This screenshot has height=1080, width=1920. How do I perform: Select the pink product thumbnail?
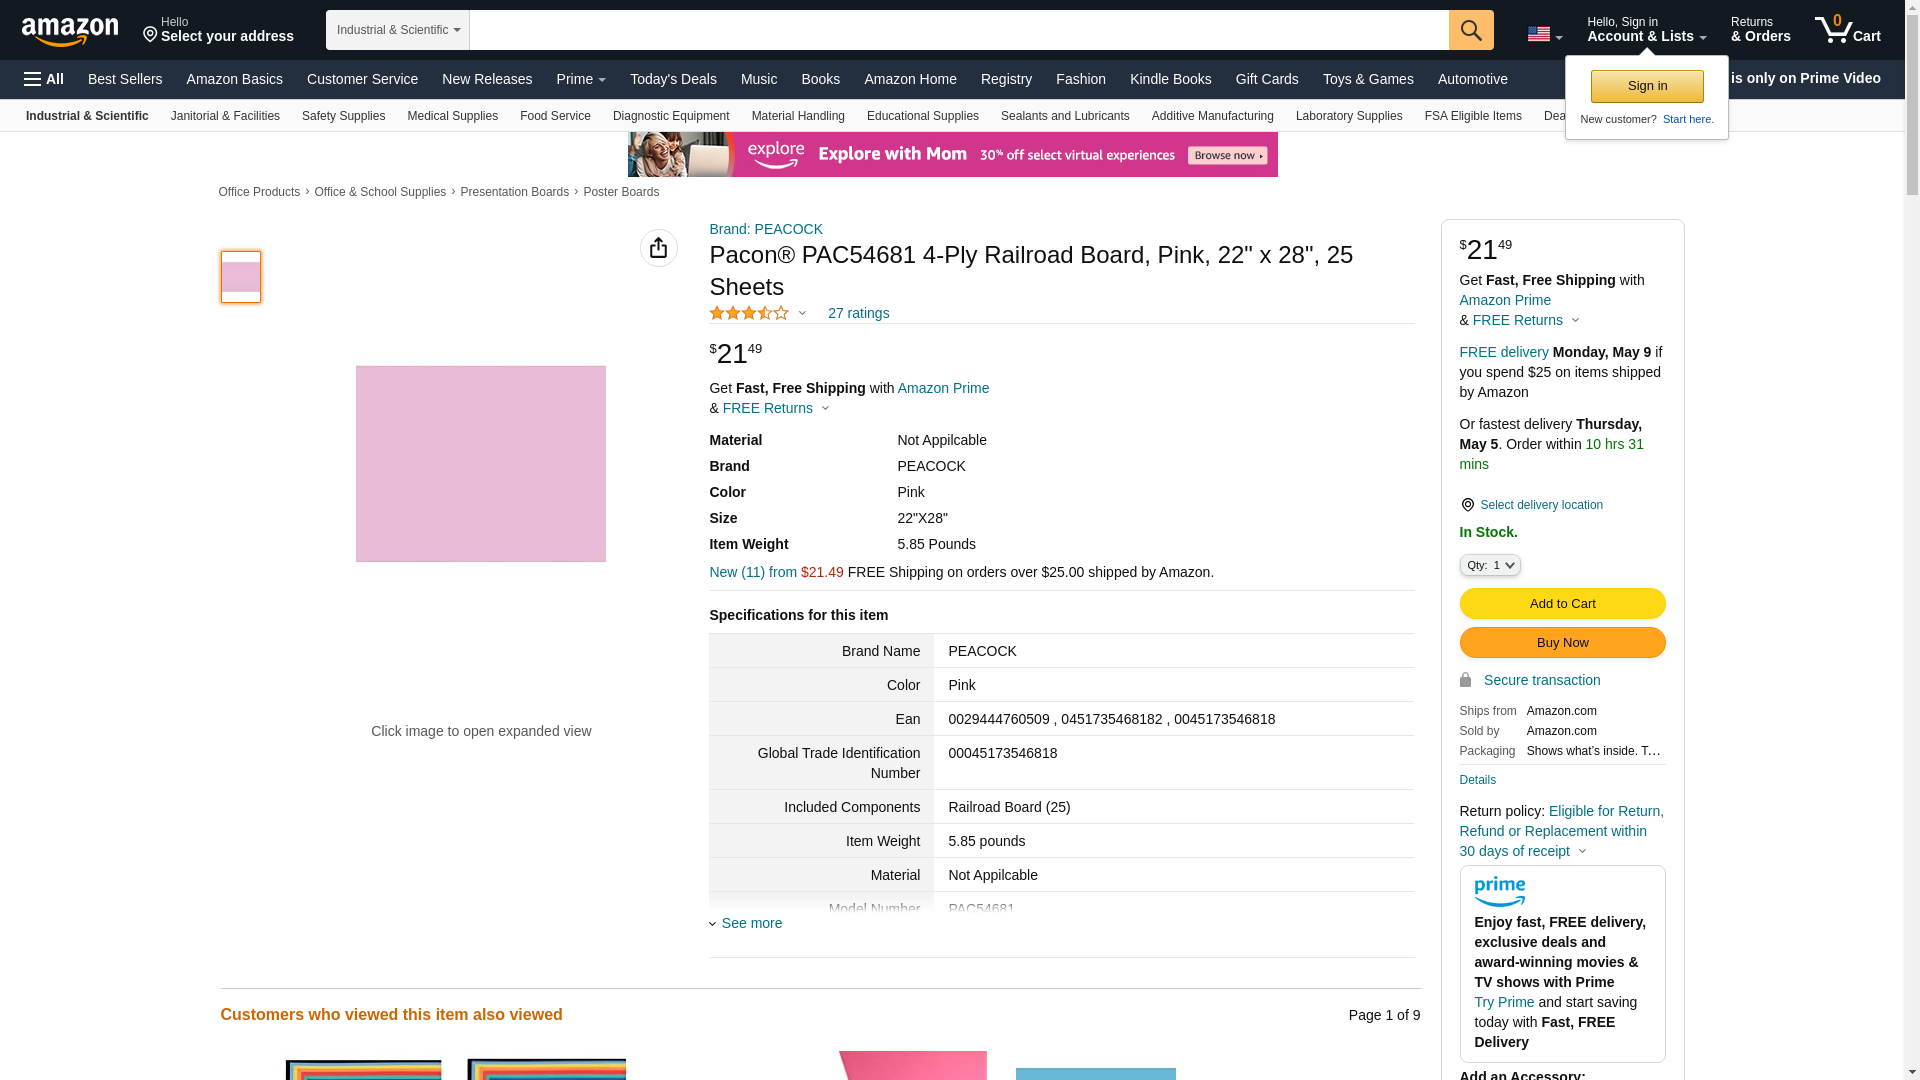241,277
